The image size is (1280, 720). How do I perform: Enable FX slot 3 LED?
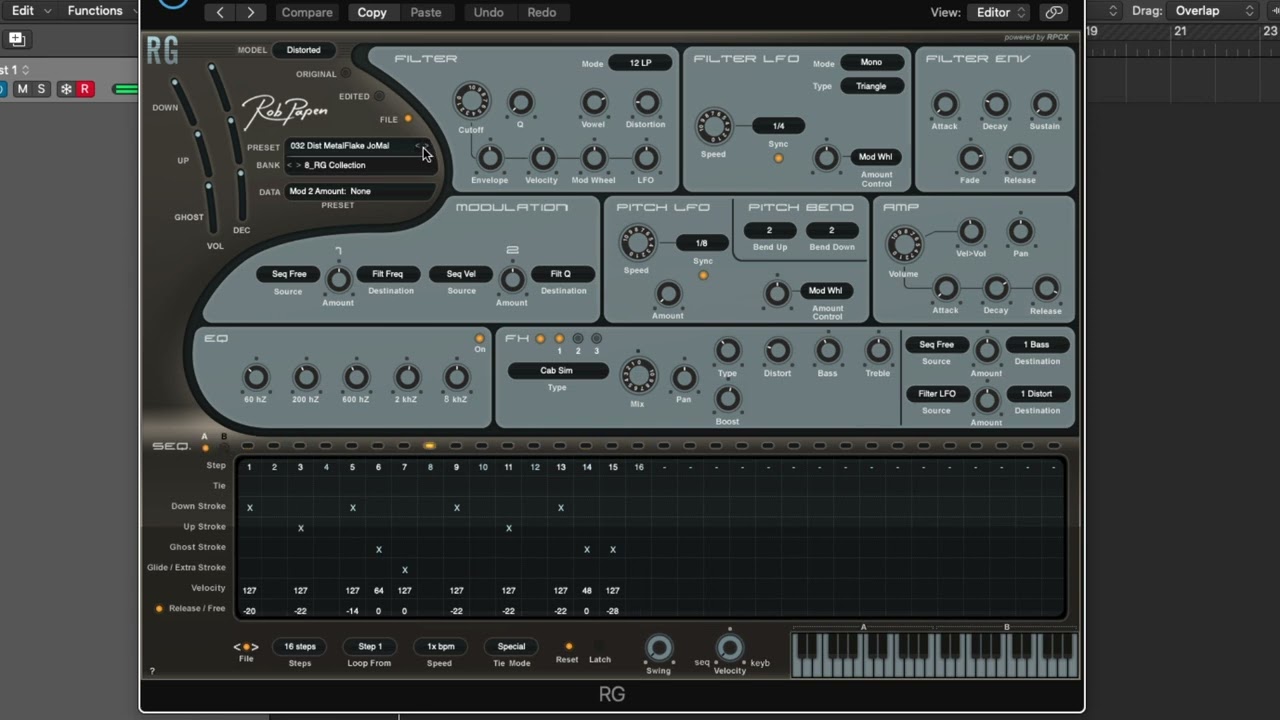[x=597, y=339]
